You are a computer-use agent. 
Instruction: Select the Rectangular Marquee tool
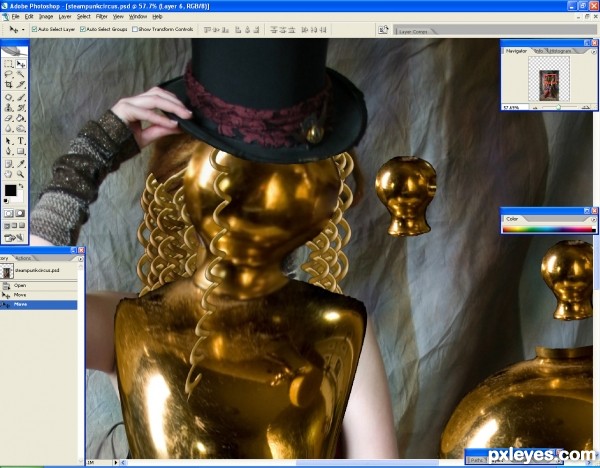9,64
